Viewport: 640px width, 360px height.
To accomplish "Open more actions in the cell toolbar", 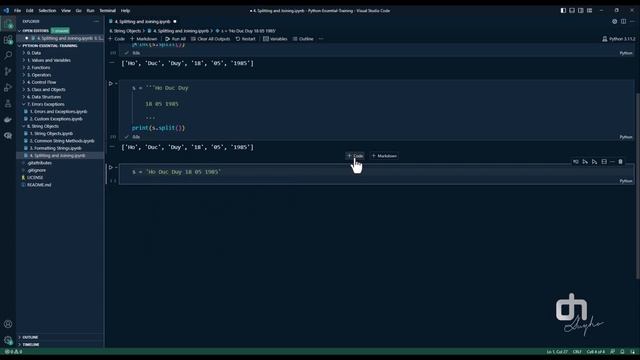I will click(612, 162).
